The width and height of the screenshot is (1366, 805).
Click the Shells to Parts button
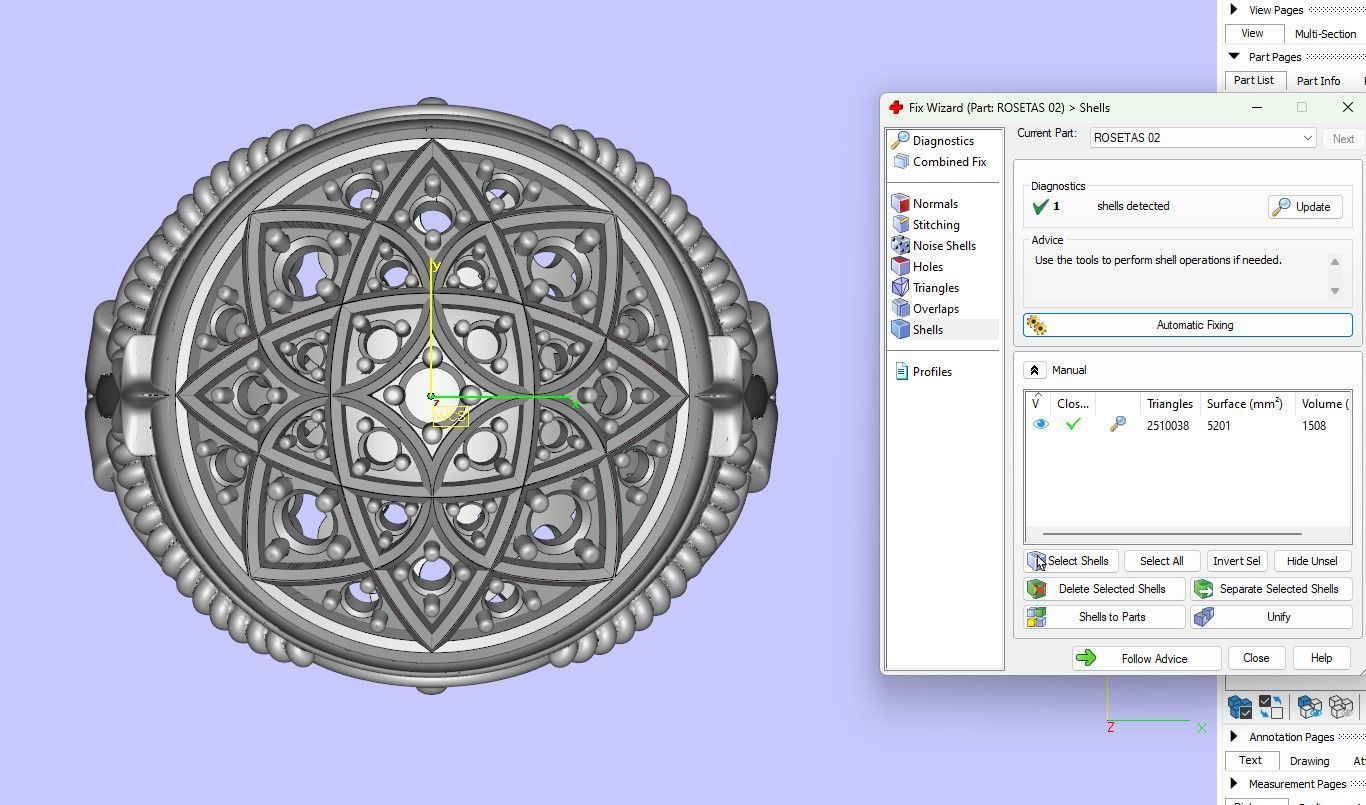click(x=1105, y=617)
